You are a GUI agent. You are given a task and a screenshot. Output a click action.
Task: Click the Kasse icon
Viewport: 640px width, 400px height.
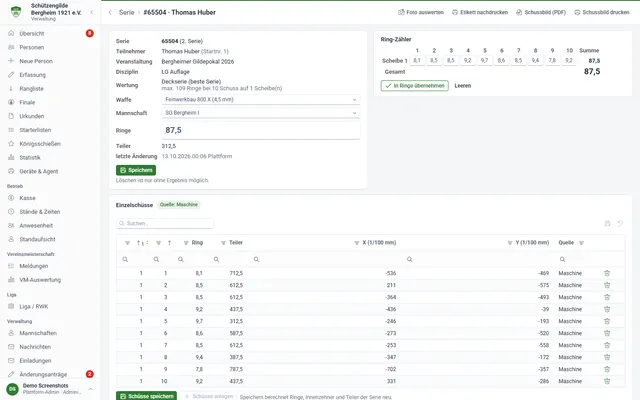tap(11, 198)
